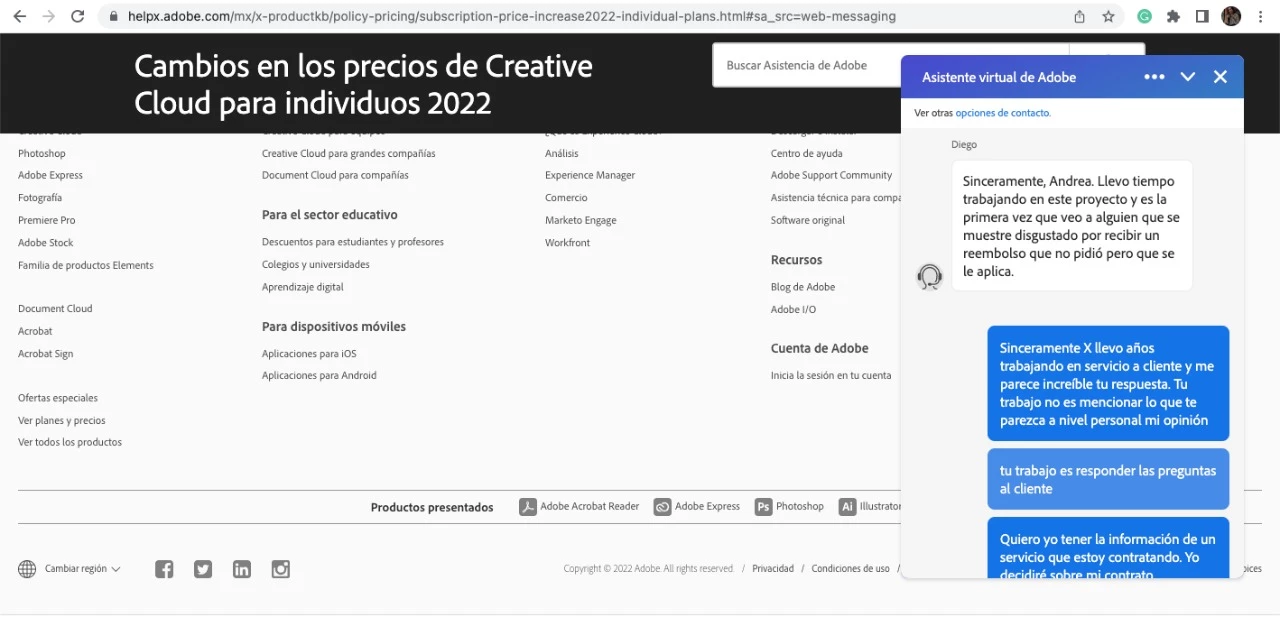Click the Instagram icon in the footer
This screenshot has height=617, width=1280.
[281, 569]
